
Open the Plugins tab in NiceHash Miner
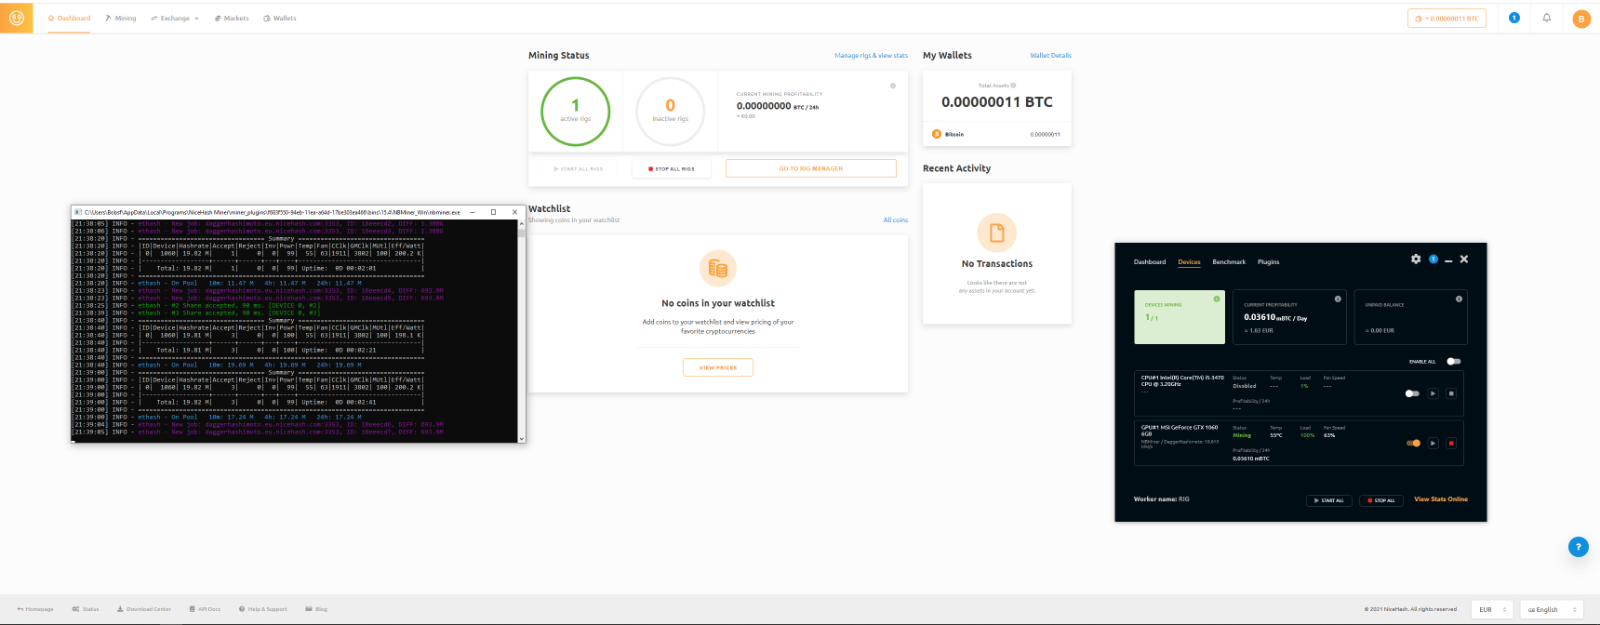point(1268,262)
